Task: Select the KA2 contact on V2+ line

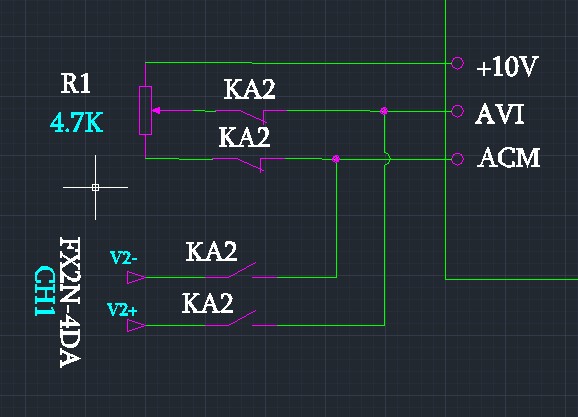Action: coord(241,319)
